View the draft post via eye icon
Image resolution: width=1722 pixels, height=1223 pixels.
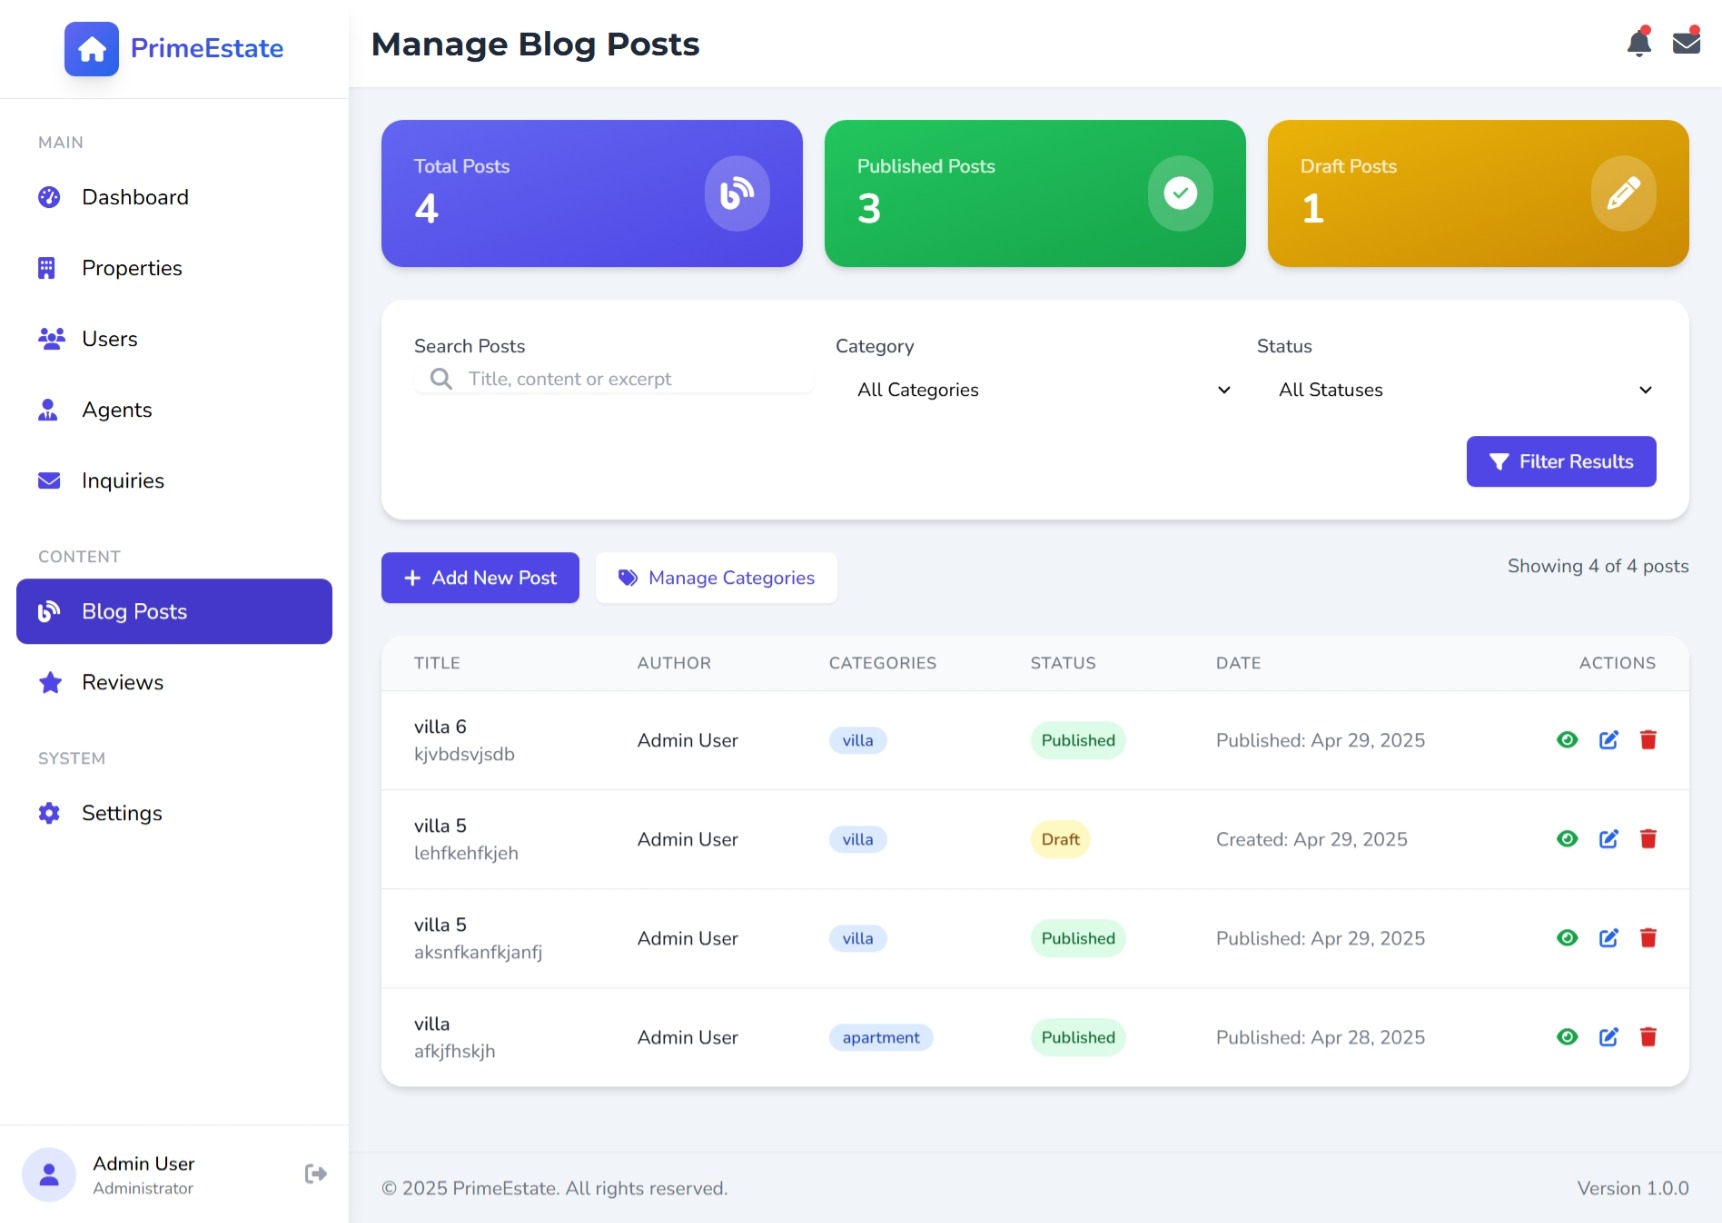click(1567, 839)
